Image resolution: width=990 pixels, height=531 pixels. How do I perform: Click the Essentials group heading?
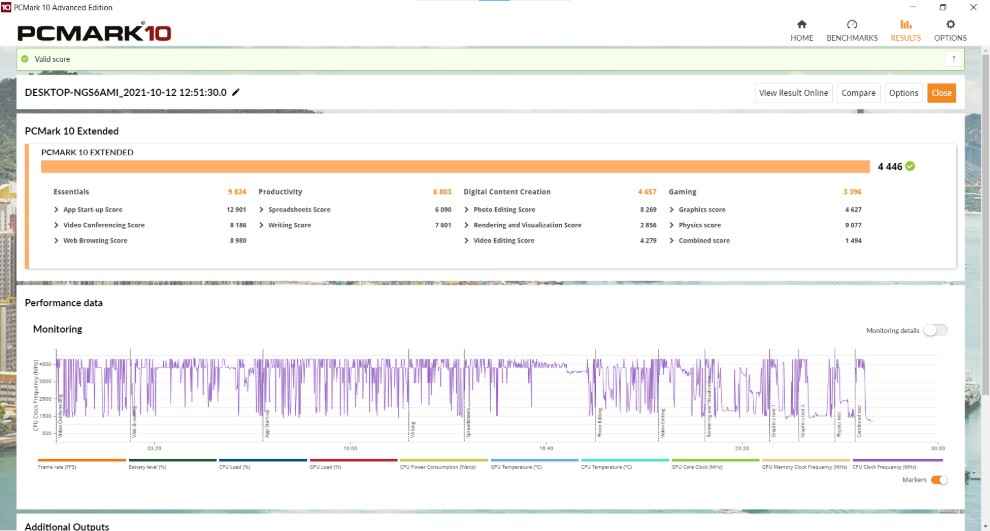(x=71, y=191)
